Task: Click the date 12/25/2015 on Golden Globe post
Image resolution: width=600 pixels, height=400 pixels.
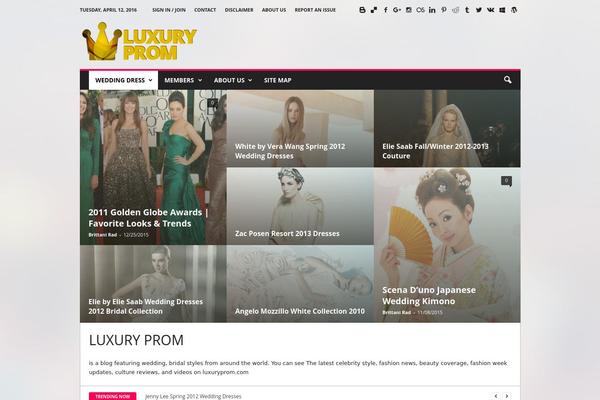Action: point(136,235)
